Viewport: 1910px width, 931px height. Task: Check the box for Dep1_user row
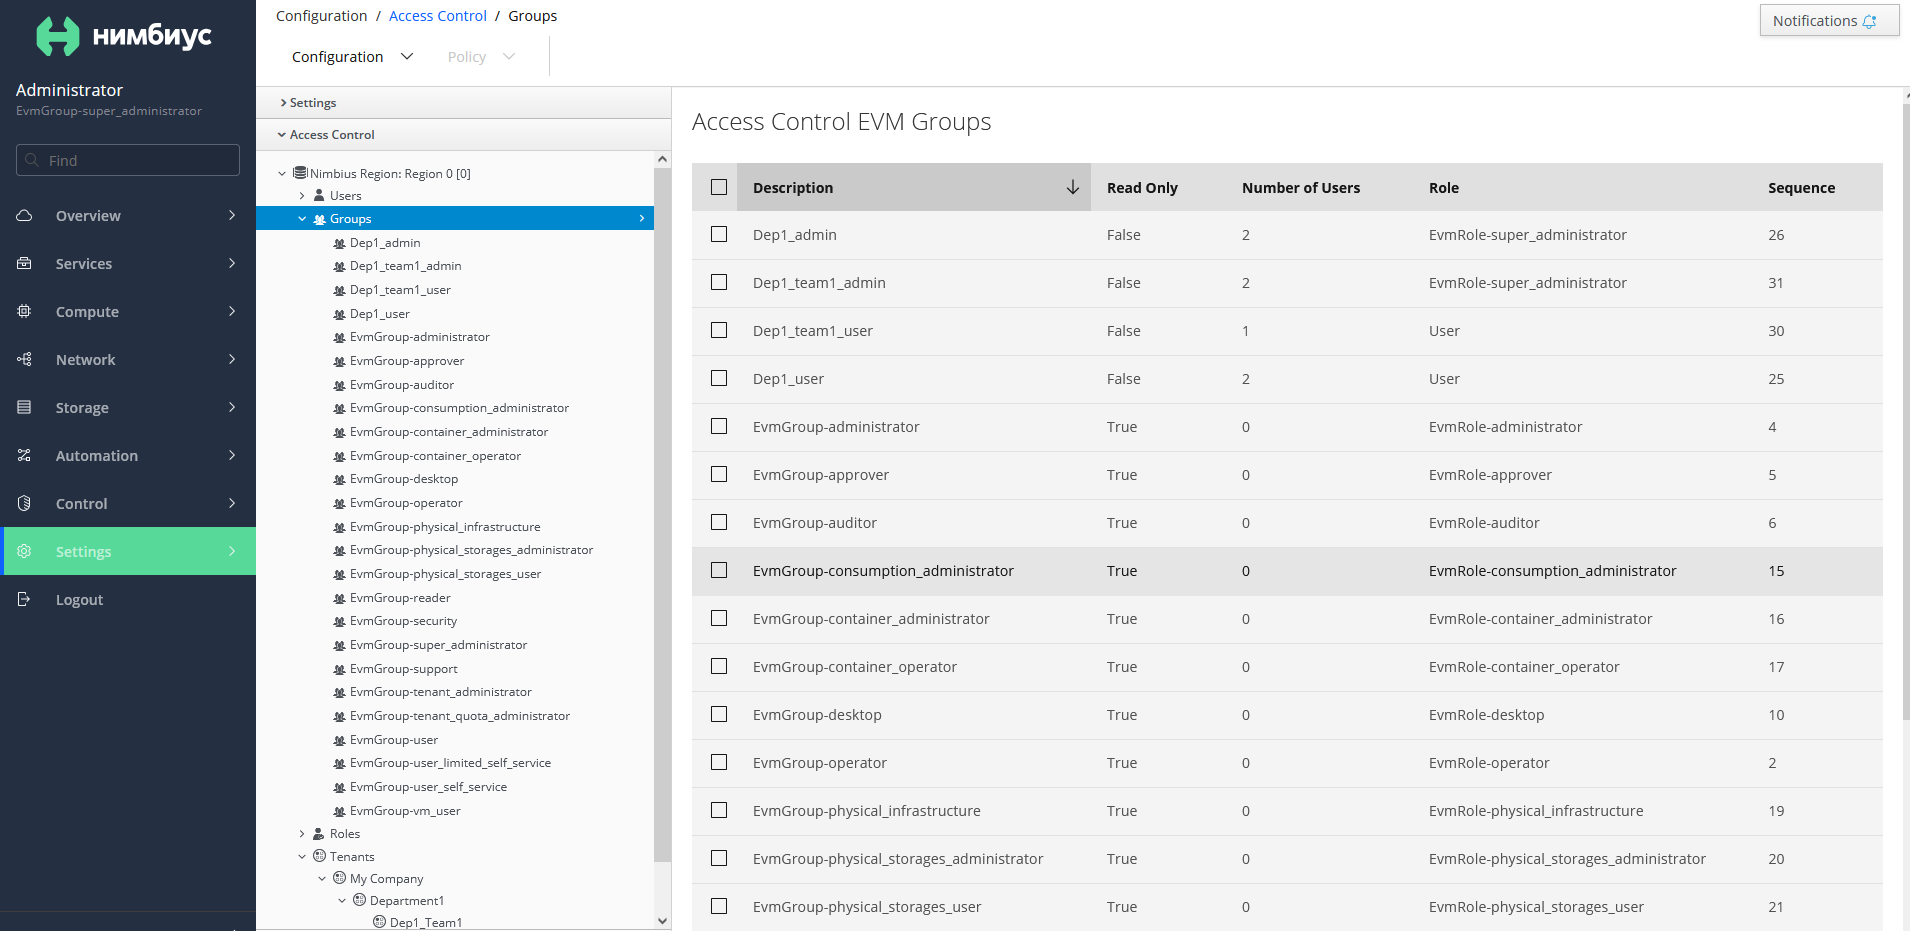click(719, 378)
